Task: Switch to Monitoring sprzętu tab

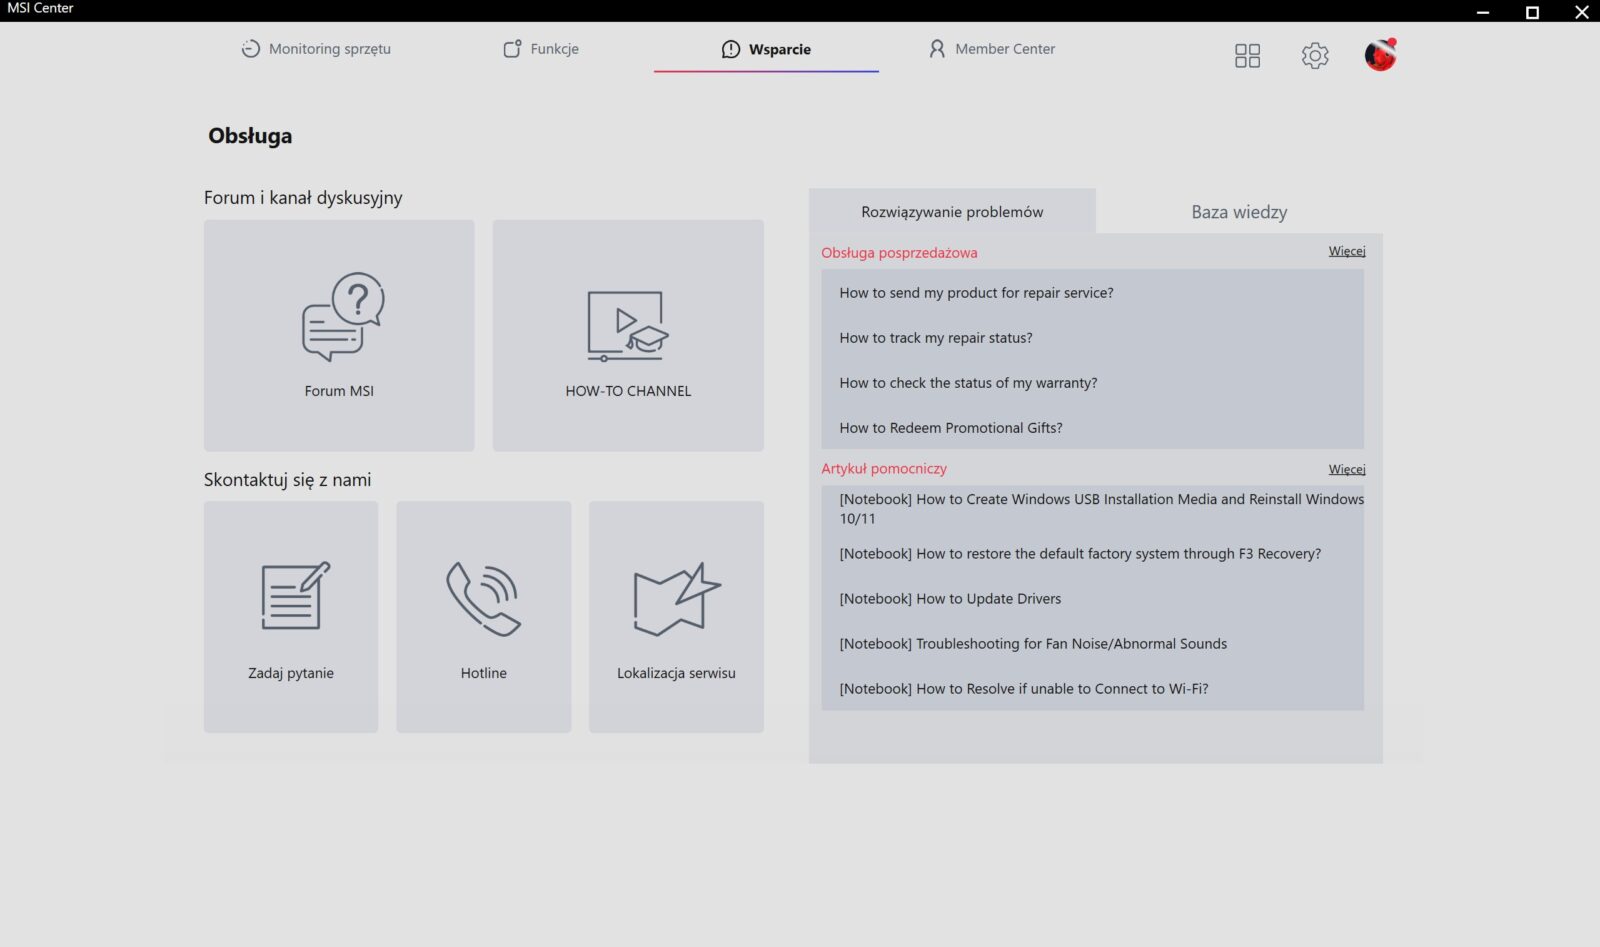Action: pos(316,49)
